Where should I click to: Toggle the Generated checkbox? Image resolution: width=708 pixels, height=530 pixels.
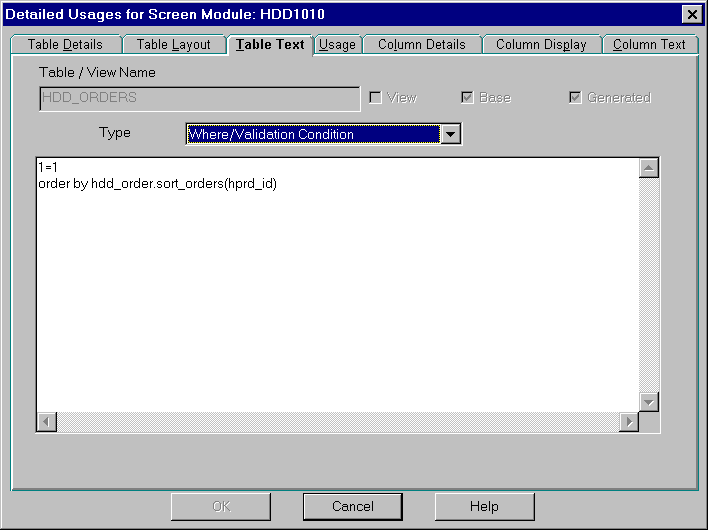575,98
